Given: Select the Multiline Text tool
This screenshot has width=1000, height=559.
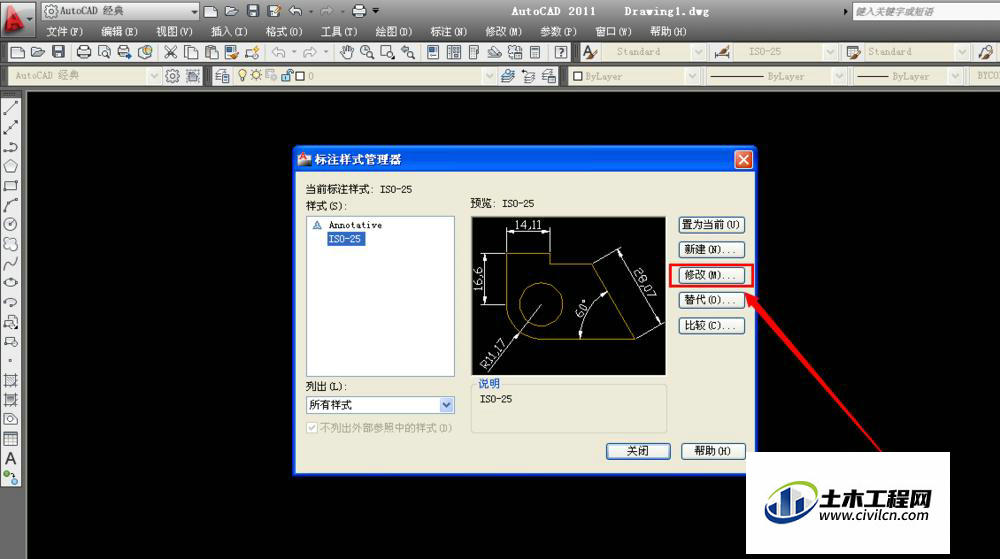Looking at the screenshot, I should point(10,458).
